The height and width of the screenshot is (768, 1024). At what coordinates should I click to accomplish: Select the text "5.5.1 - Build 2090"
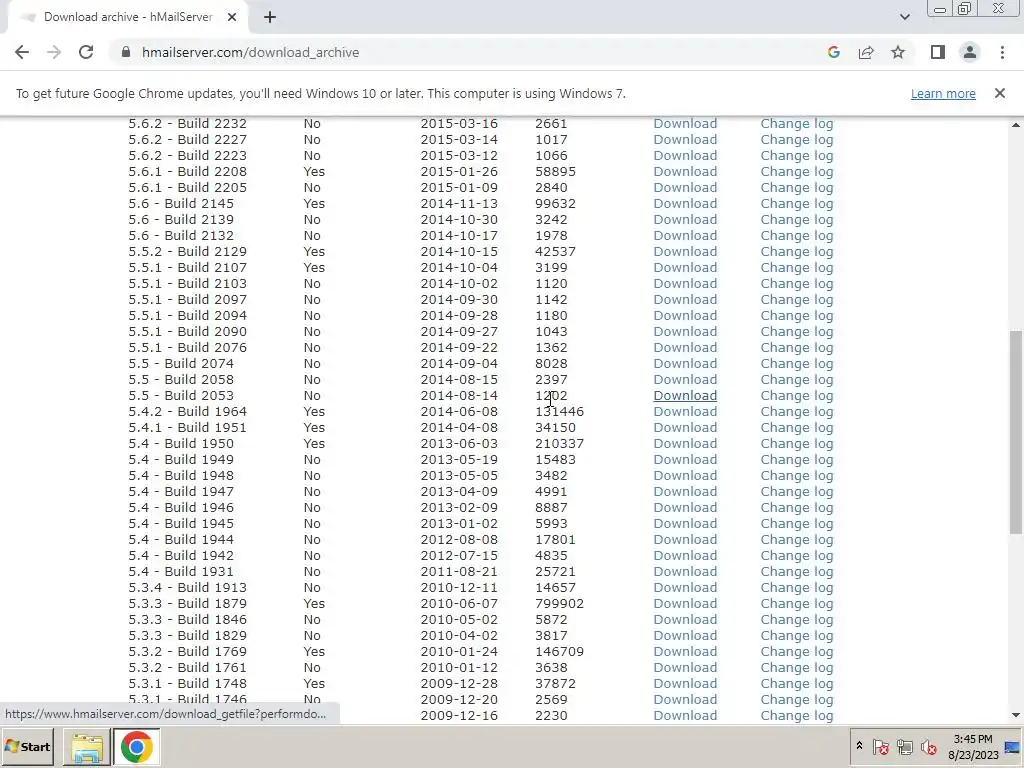coord(187,332)
